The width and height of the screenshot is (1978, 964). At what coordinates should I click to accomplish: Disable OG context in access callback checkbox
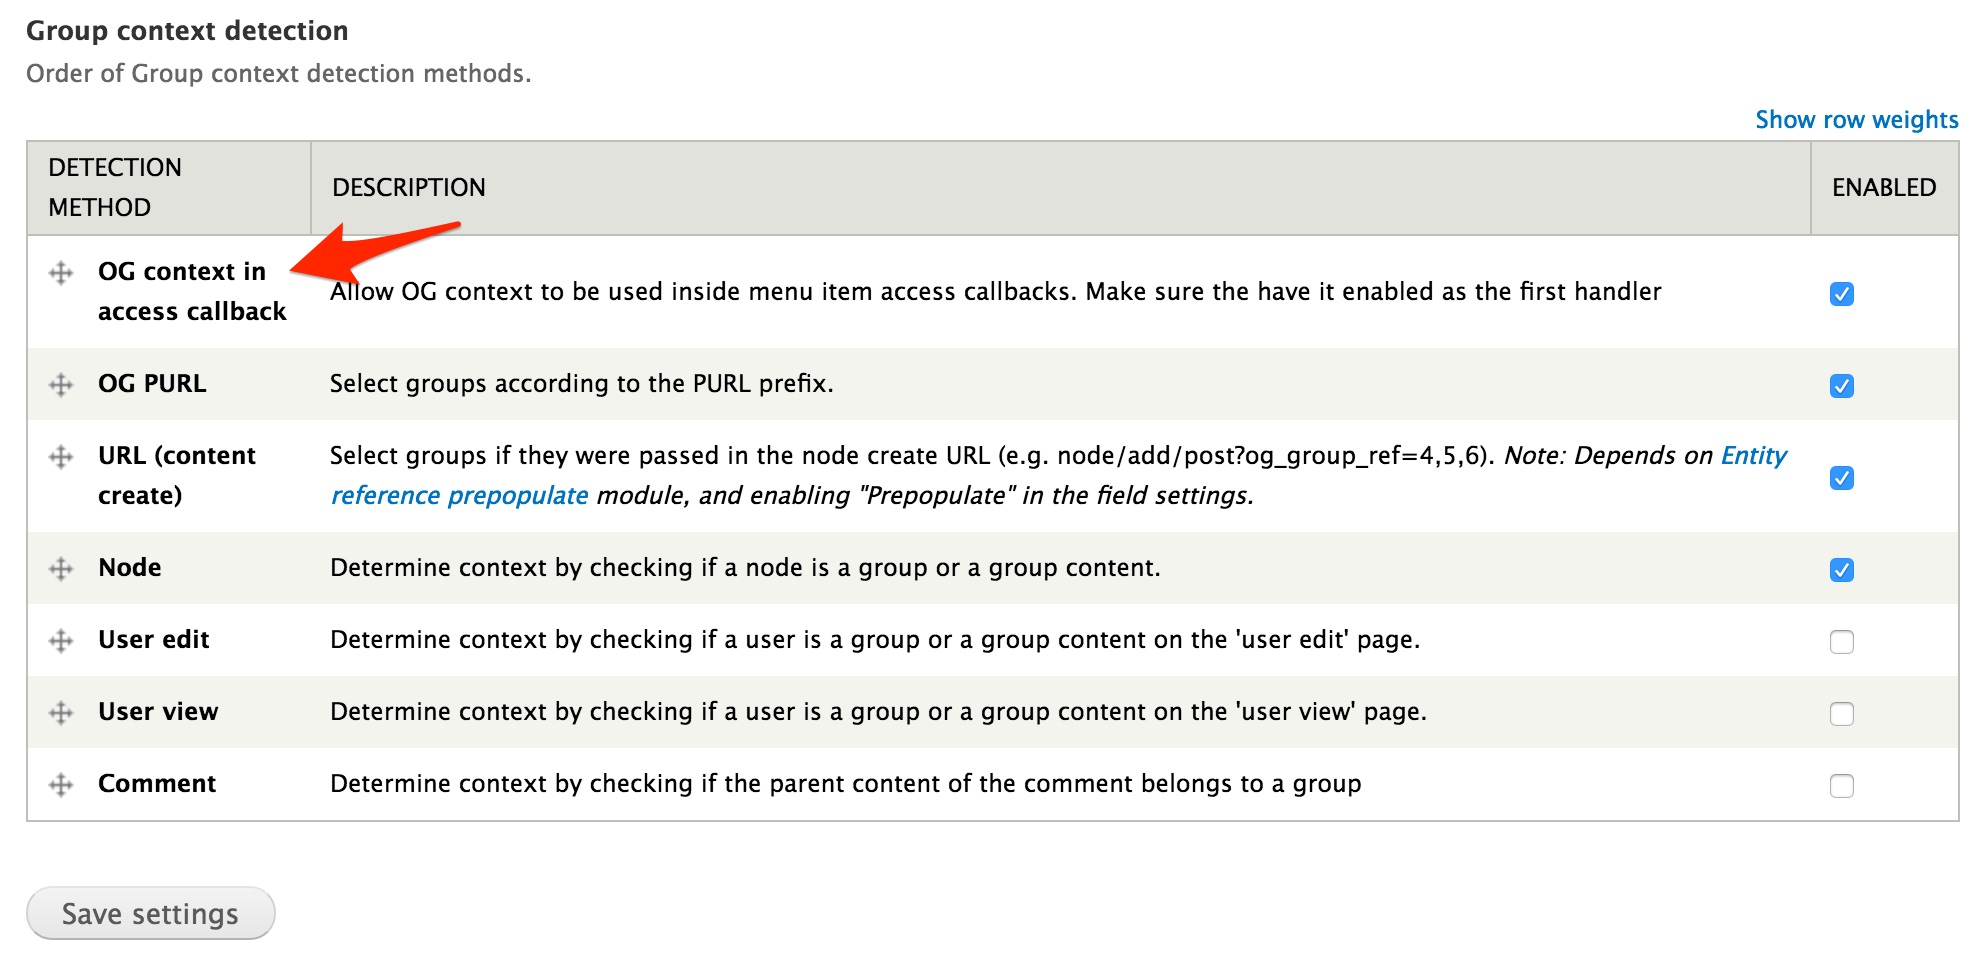click(1841, 294)
